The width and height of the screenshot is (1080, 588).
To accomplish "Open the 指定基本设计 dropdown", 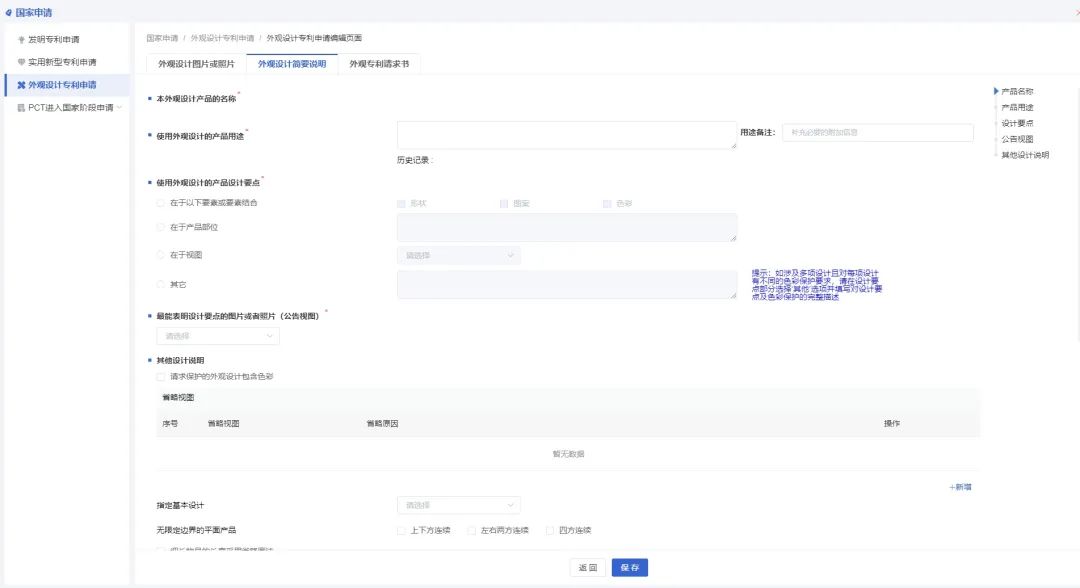I will pos(458,505).
